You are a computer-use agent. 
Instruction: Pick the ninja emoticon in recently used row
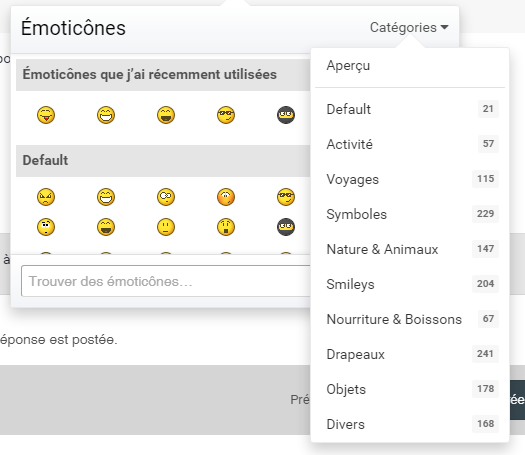click(x=286, y=115)
